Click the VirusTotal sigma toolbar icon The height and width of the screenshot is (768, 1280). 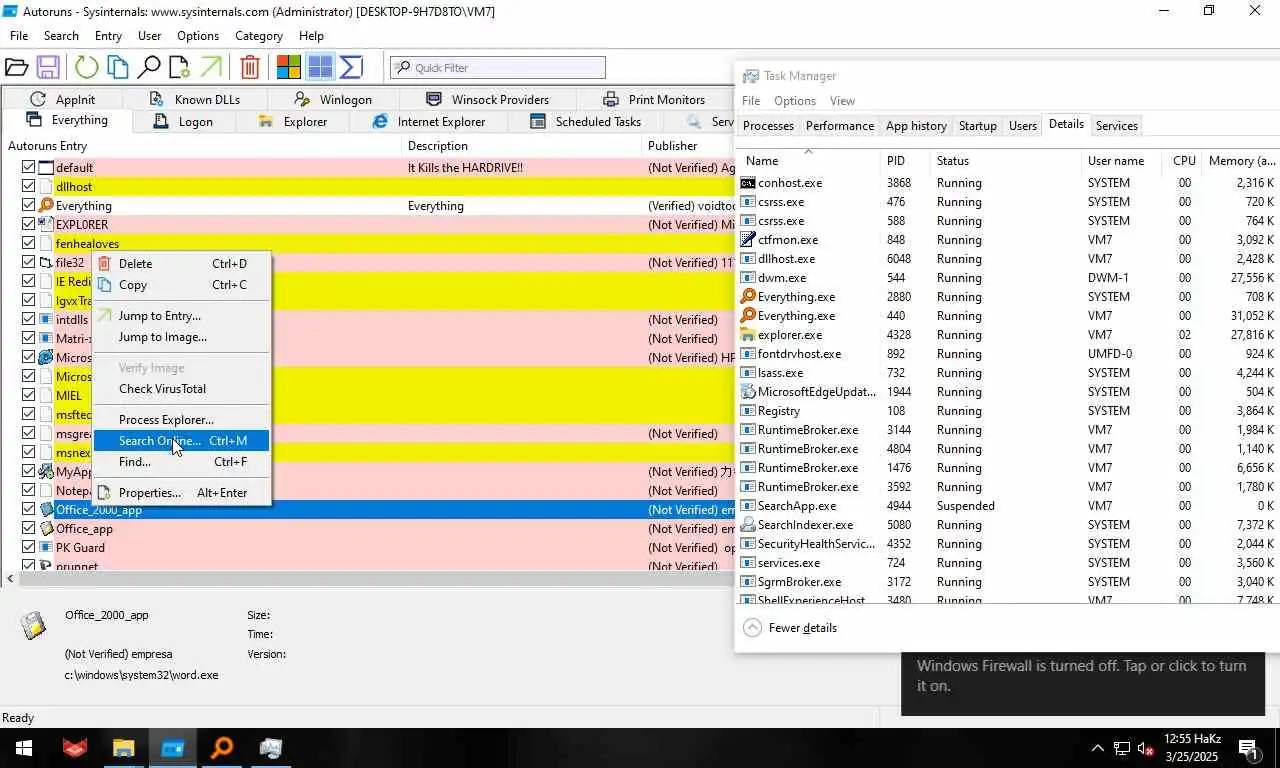click(351, 67)
